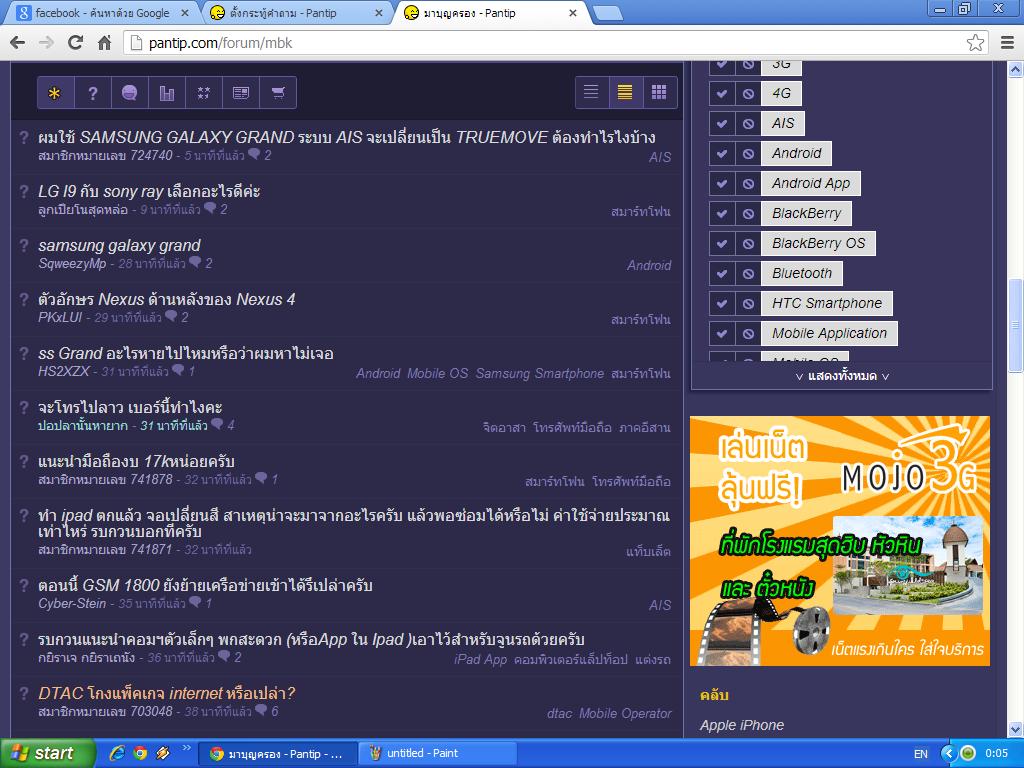Click Samsung Smartphone tag on ss Grand thread
The image size is (1024, 768).
[x=539, y=374]
